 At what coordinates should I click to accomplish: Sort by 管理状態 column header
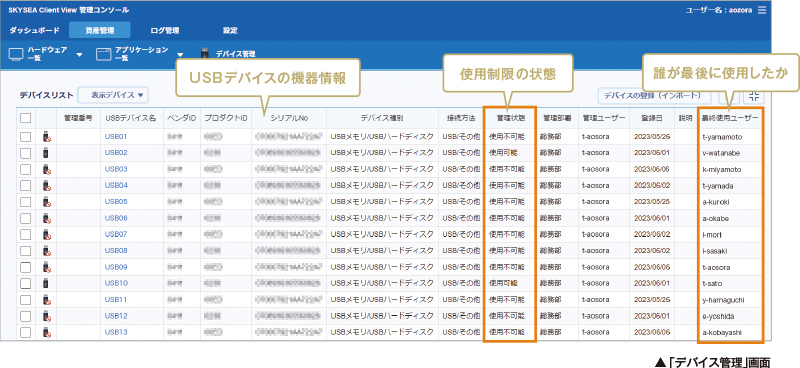click(510, 118)
